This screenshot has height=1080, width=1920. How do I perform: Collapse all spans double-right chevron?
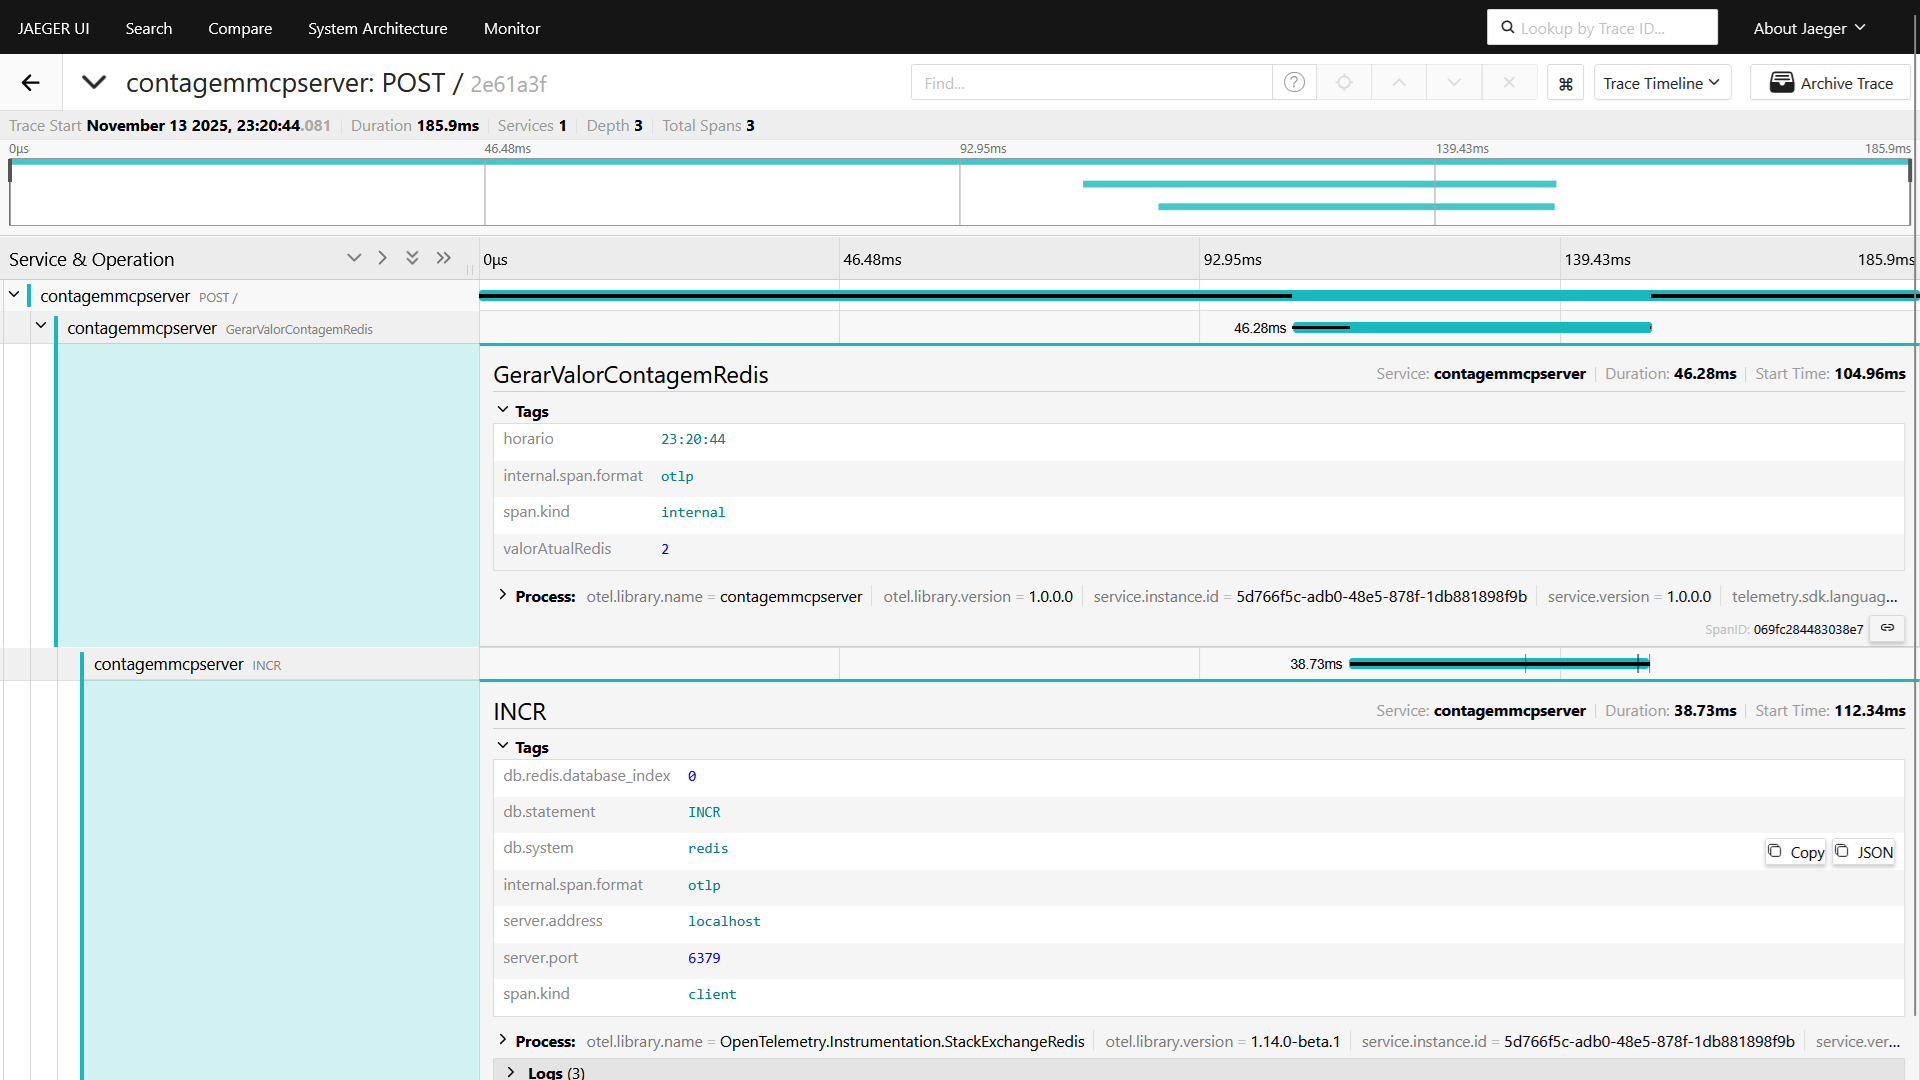point(444,258)
